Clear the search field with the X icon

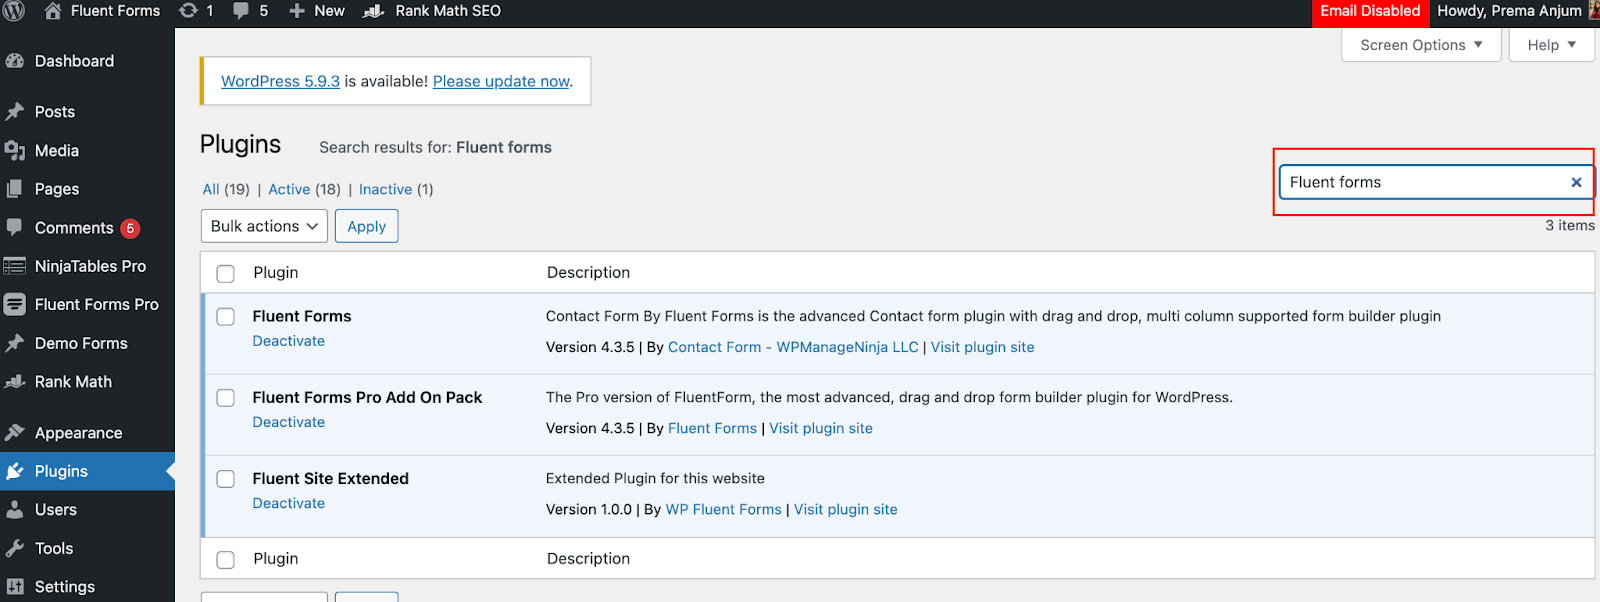pos(1576,182)
